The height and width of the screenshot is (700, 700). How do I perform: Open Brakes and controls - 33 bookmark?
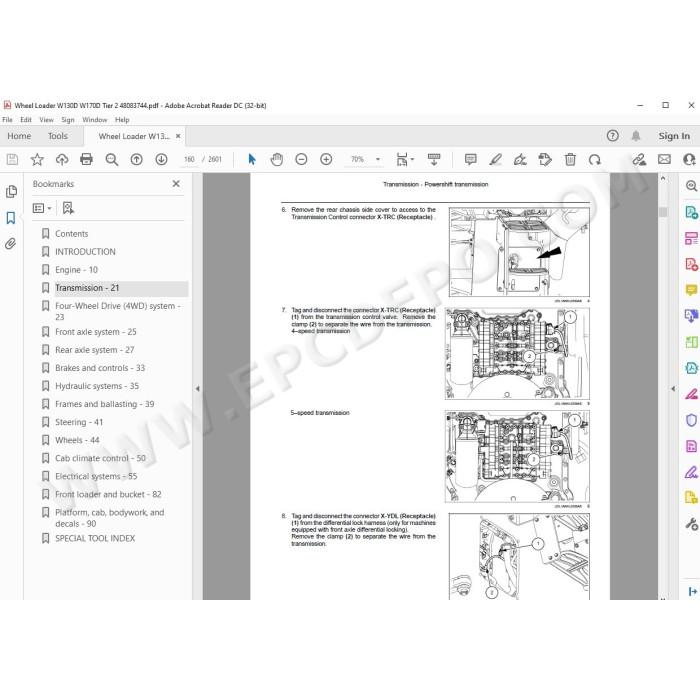pyautogui.click(x=100, y=368)
